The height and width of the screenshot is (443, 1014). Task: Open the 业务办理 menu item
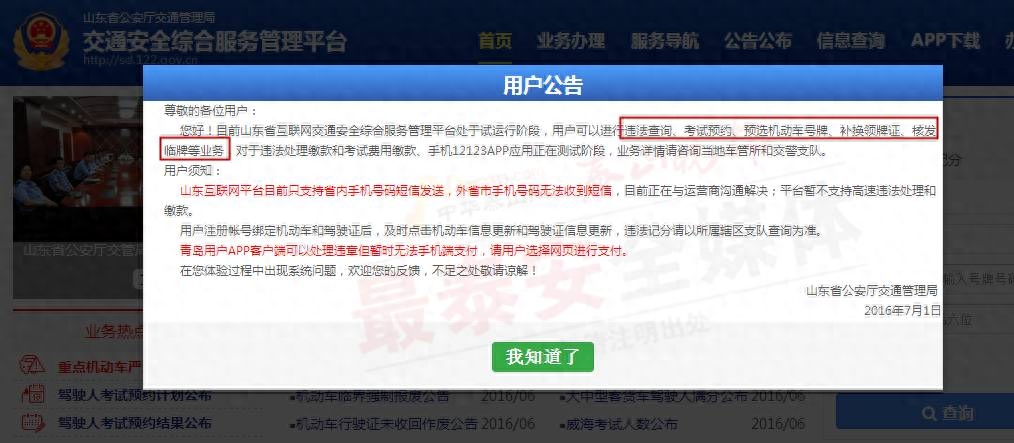tap(570, 41)
